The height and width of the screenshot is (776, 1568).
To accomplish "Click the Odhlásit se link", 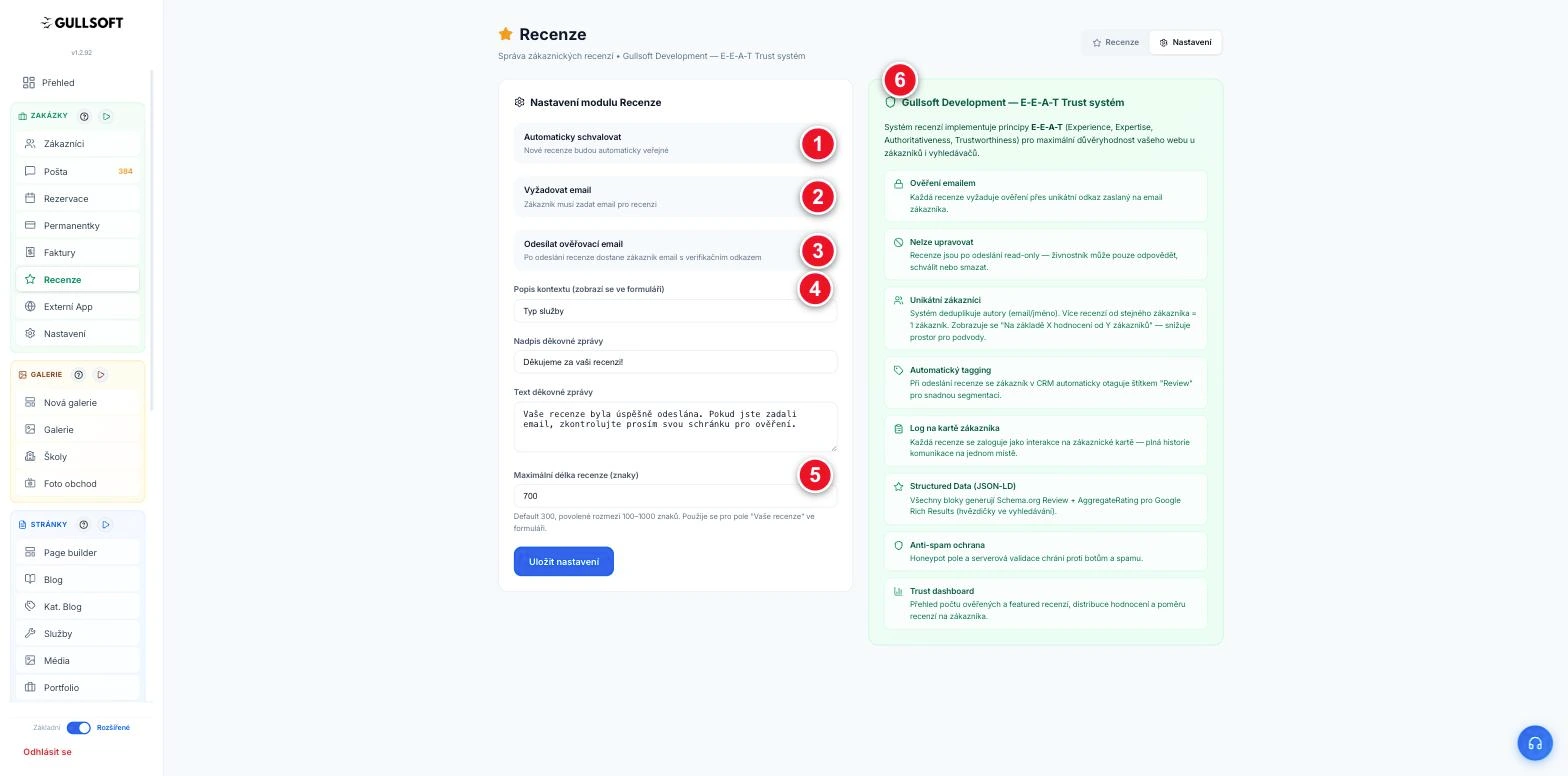I will click(x=47, y=752).
